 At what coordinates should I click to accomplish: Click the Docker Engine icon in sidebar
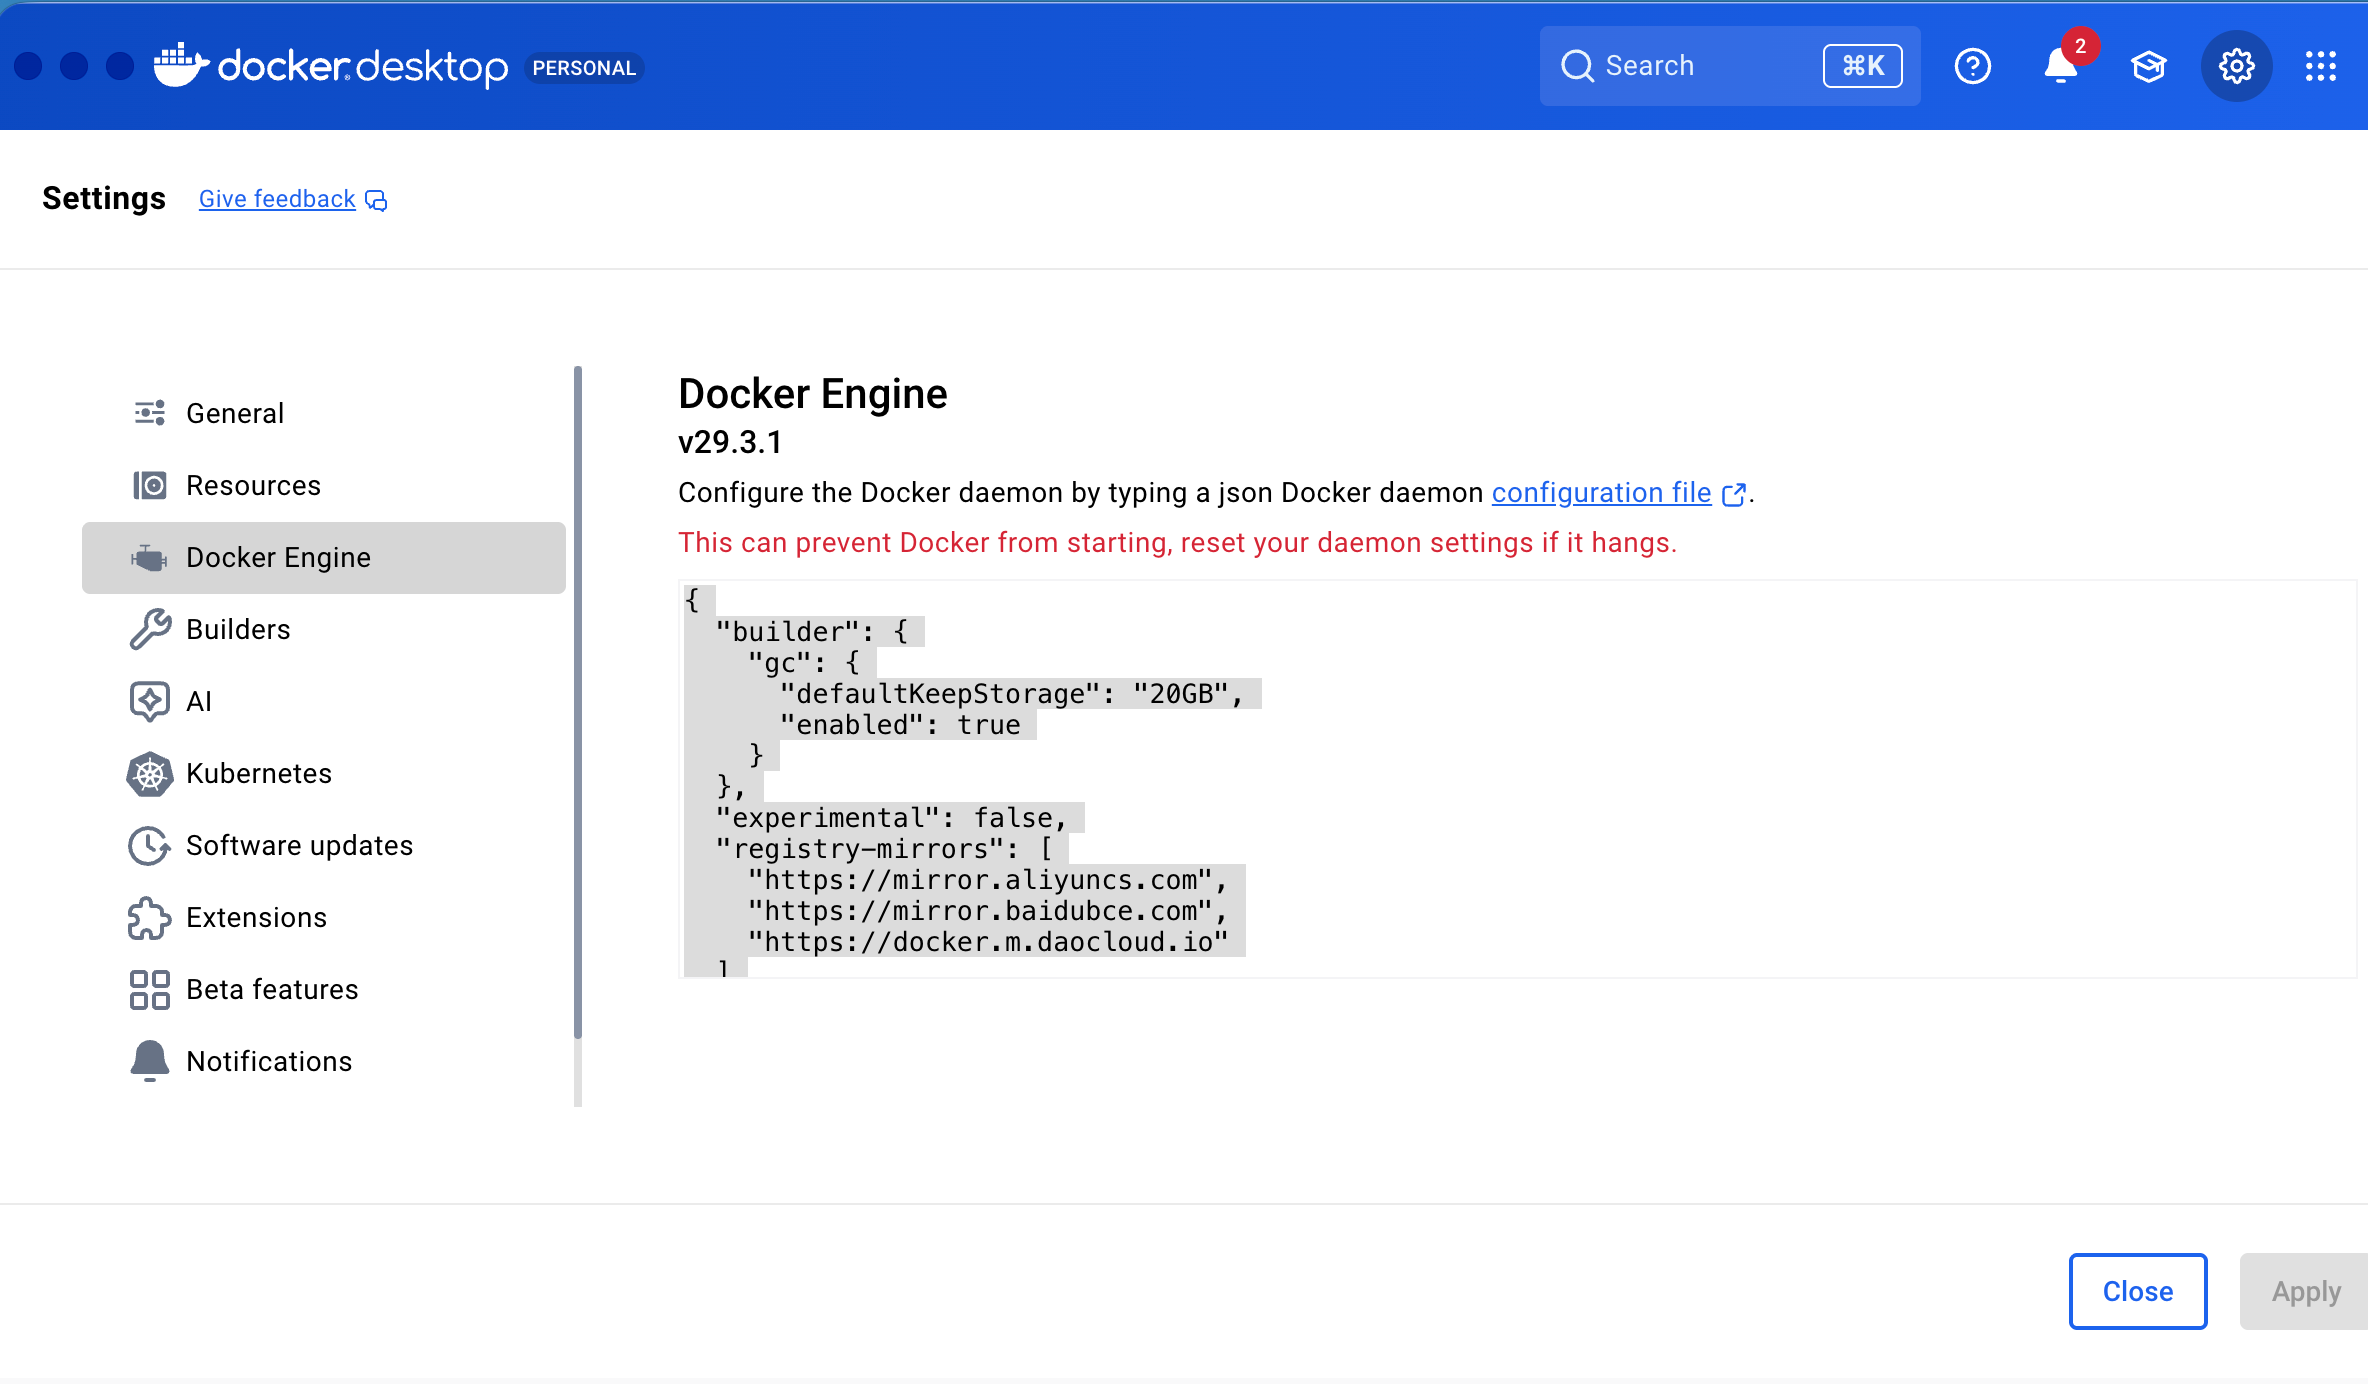click(150, 557)
